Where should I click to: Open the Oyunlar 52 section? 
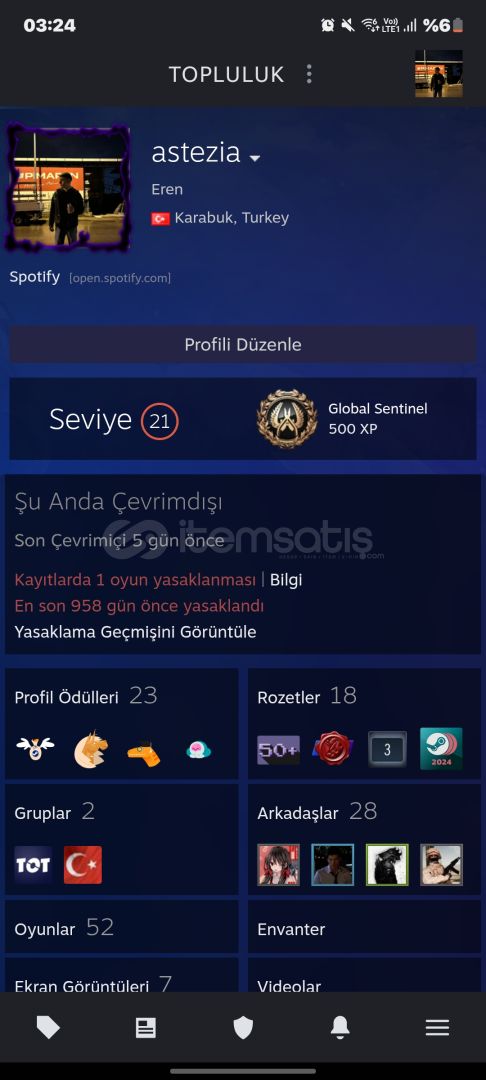[x=122, y=928]
